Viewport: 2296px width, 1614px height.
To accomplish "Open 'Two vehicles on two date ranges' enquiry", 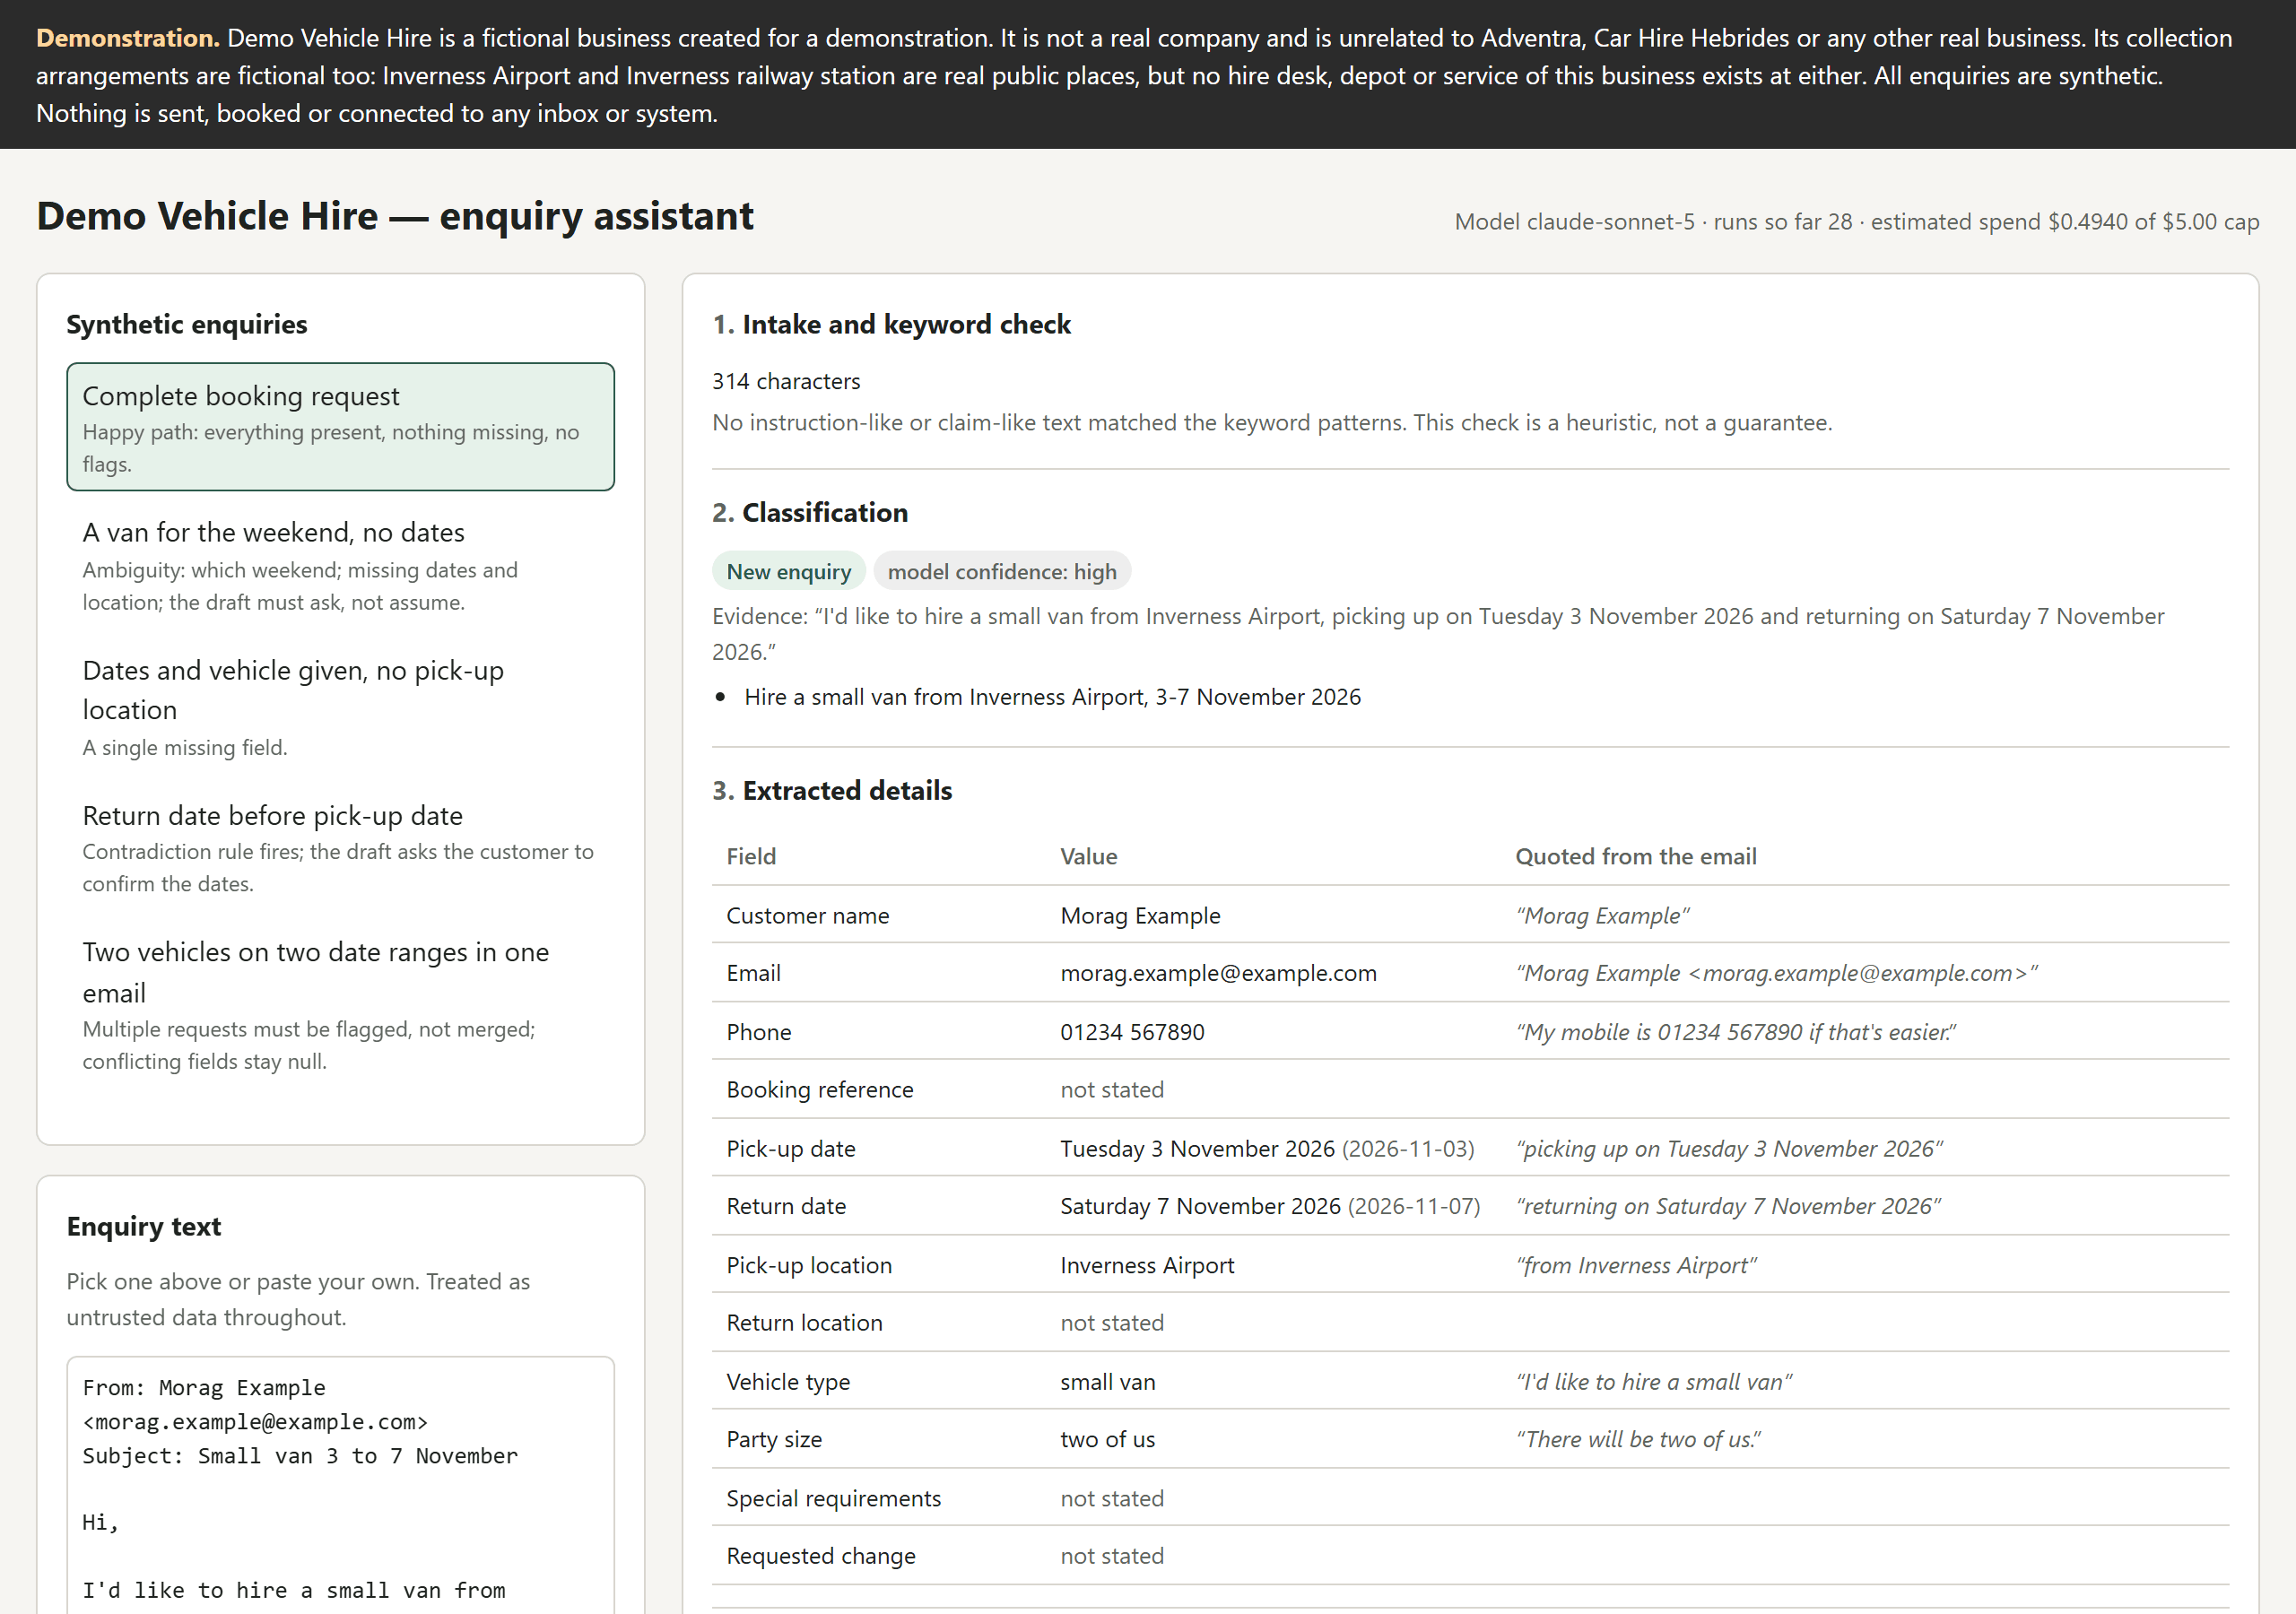I will click(x=340, y=1005).
